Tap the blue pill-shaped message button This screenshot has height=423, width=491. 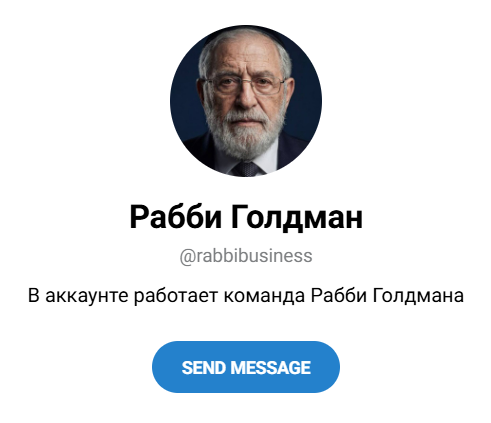(246, 367)
